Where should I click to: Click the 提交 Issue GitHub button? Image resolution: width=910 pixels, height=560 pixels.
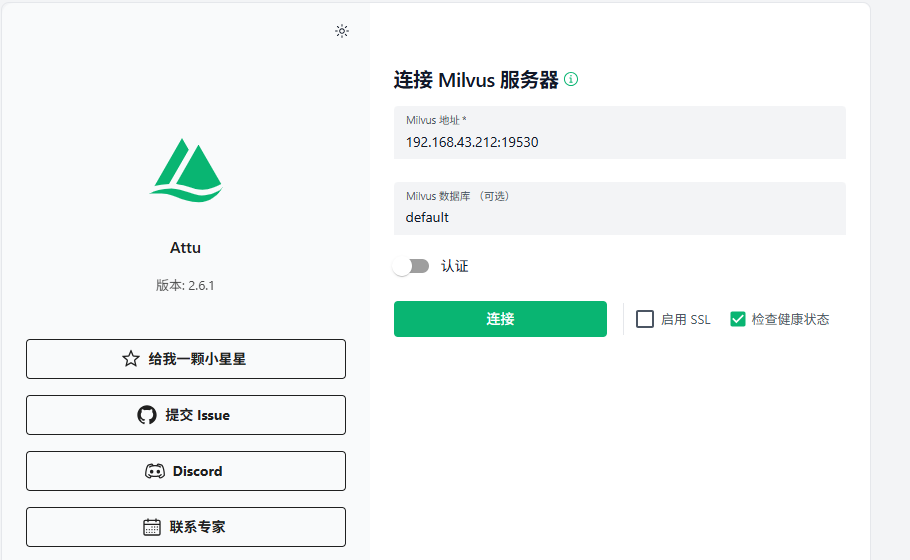[186, 415]
